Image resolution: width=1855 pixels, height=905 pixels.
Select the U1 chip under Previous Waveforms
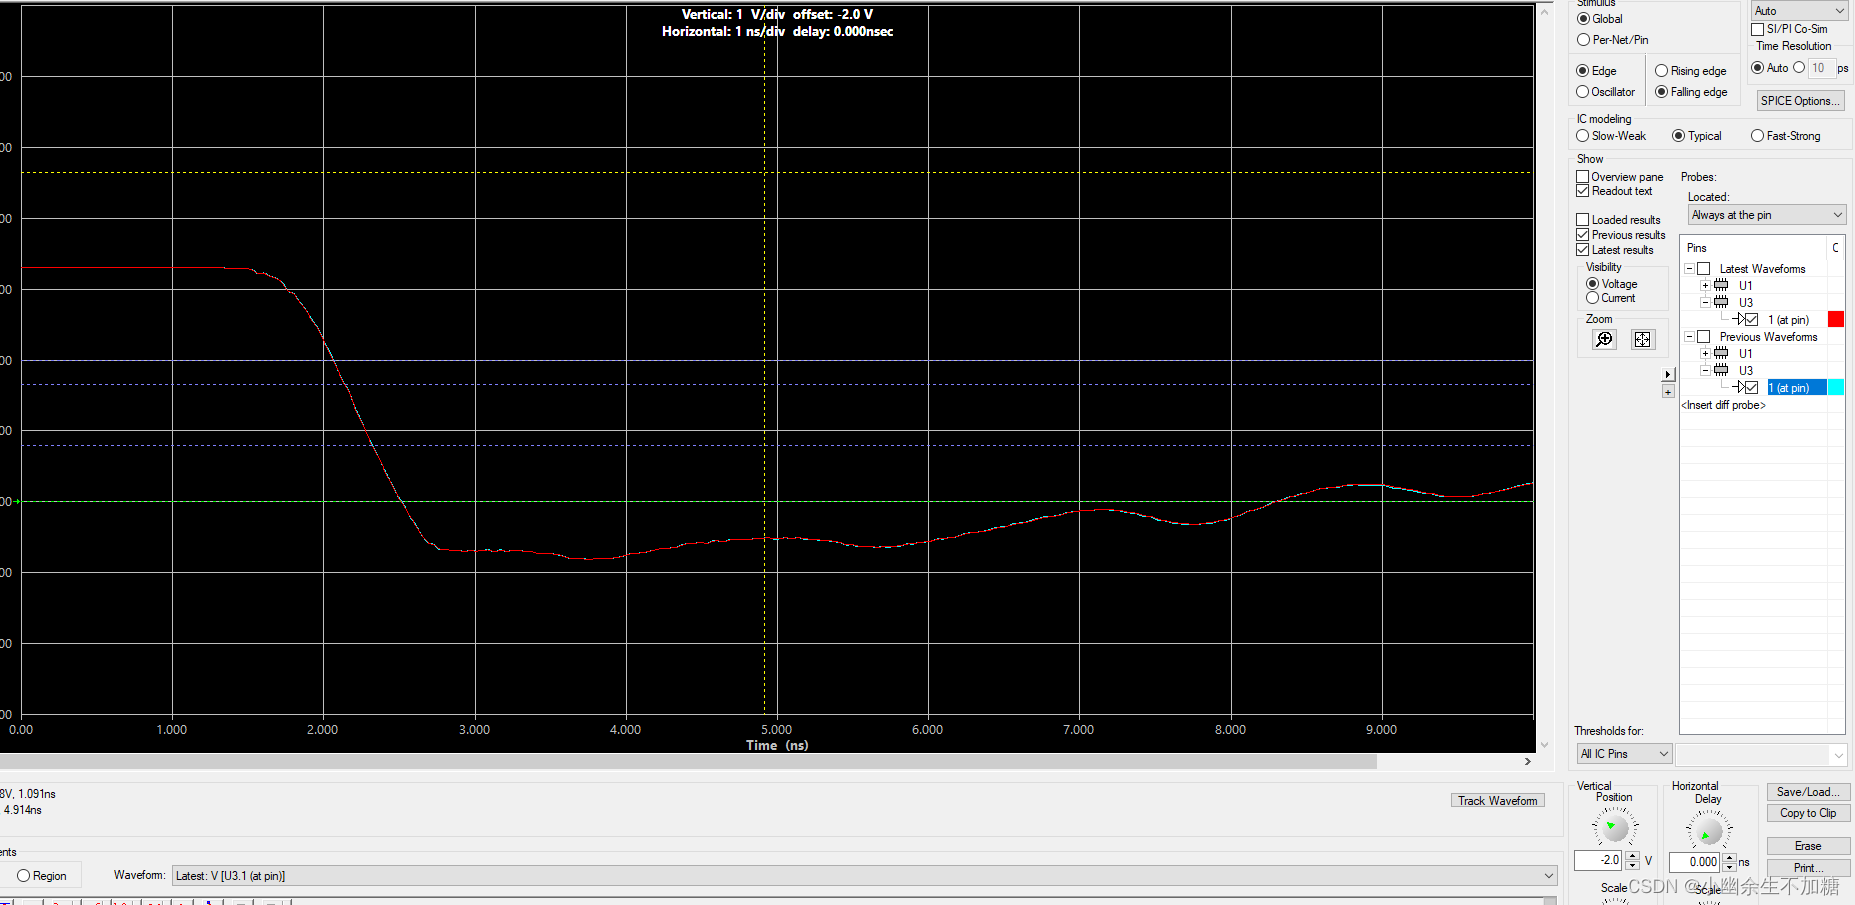coord(1721,353)
